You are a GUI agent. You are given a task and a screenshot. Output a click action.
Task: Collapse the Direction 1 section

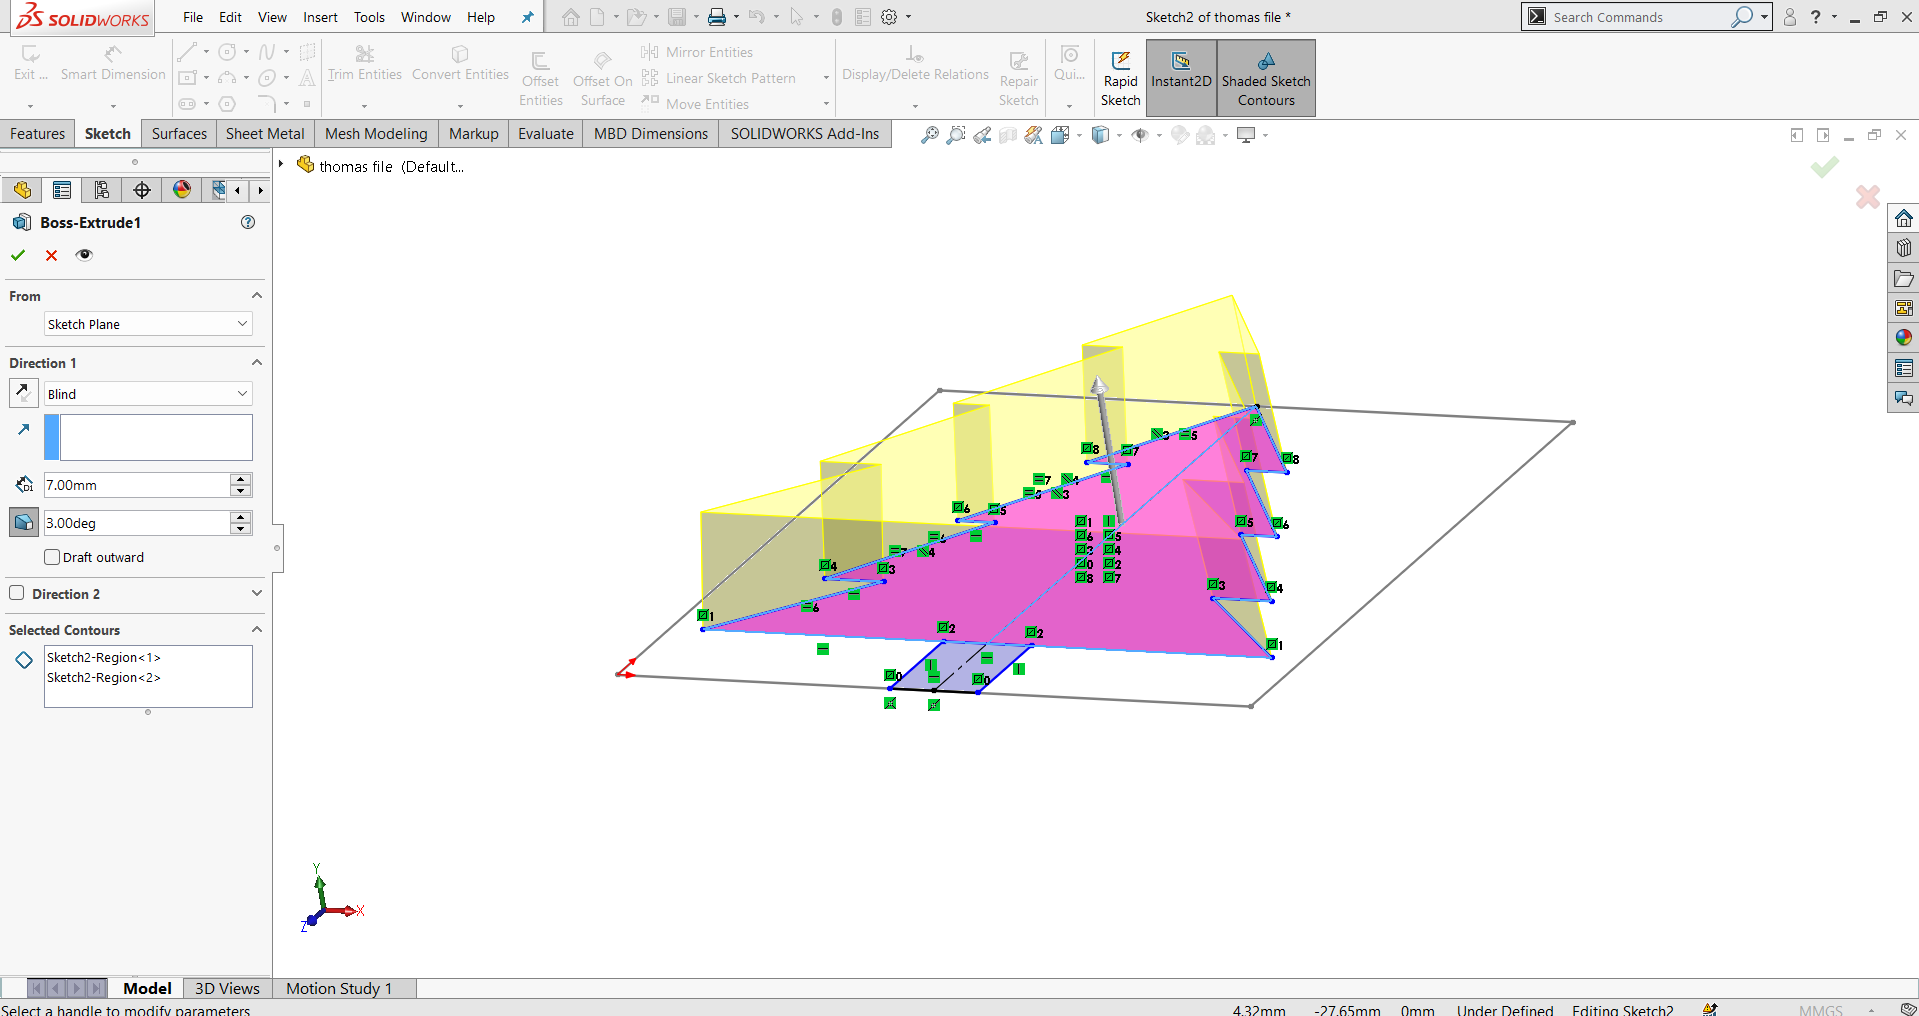point(257,363)
